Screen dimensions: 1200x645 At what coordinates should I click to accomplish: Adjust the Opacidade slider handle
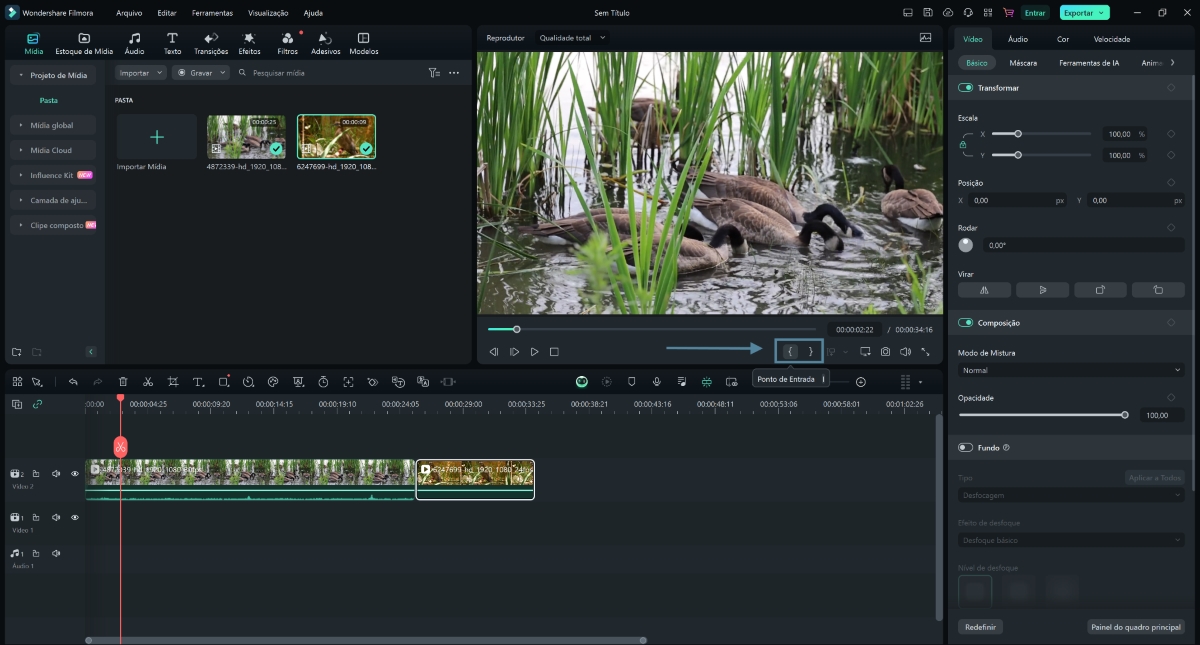coord(1125,415)
